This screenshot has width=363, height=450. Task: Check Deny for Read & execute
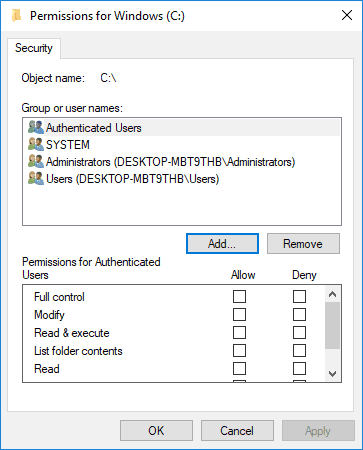299,332
